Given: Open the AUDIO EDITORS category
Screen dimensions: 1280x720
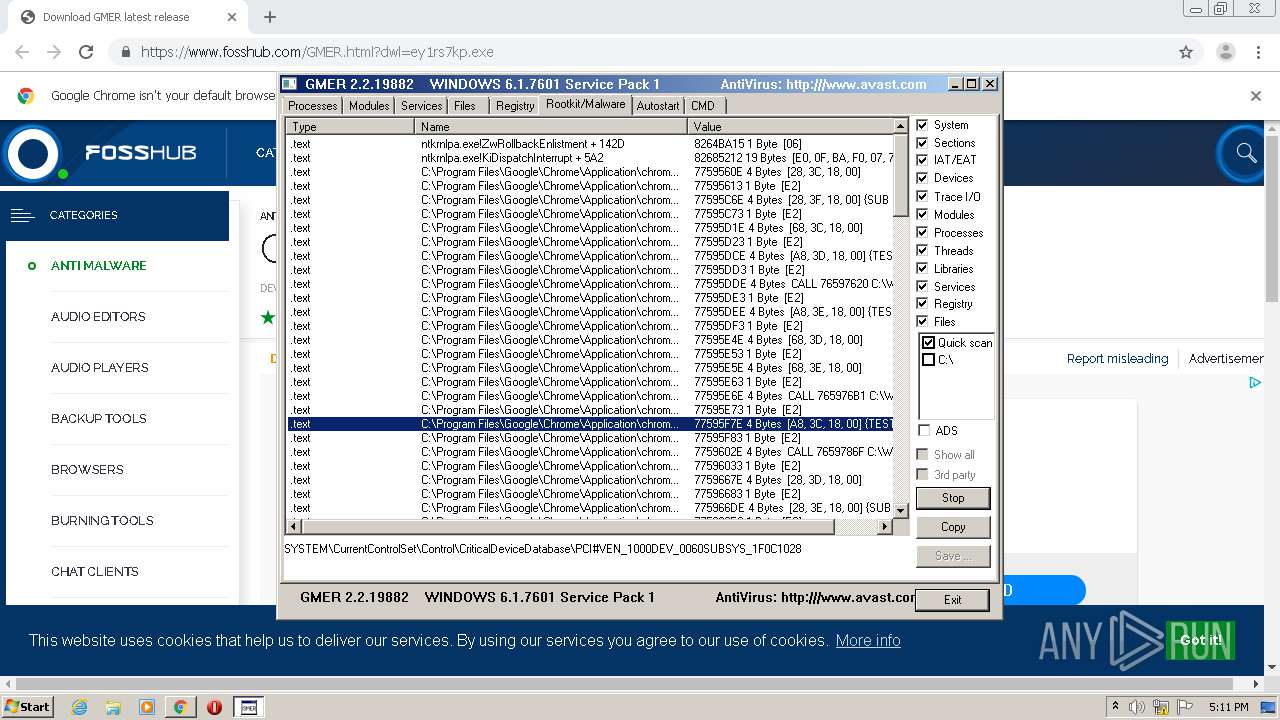Looking at the screenshot, I should (98, 317).
